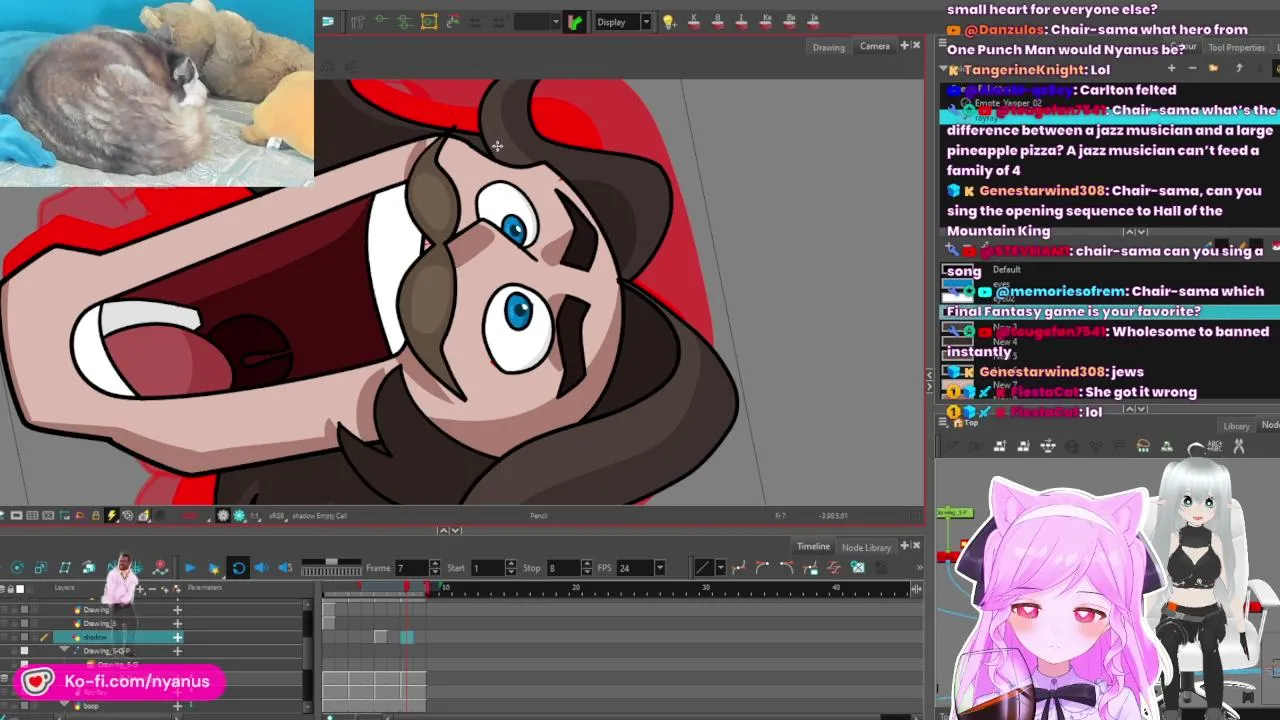Switch to the Drawing view tab

pyautogui.click(x=828, y=47)
